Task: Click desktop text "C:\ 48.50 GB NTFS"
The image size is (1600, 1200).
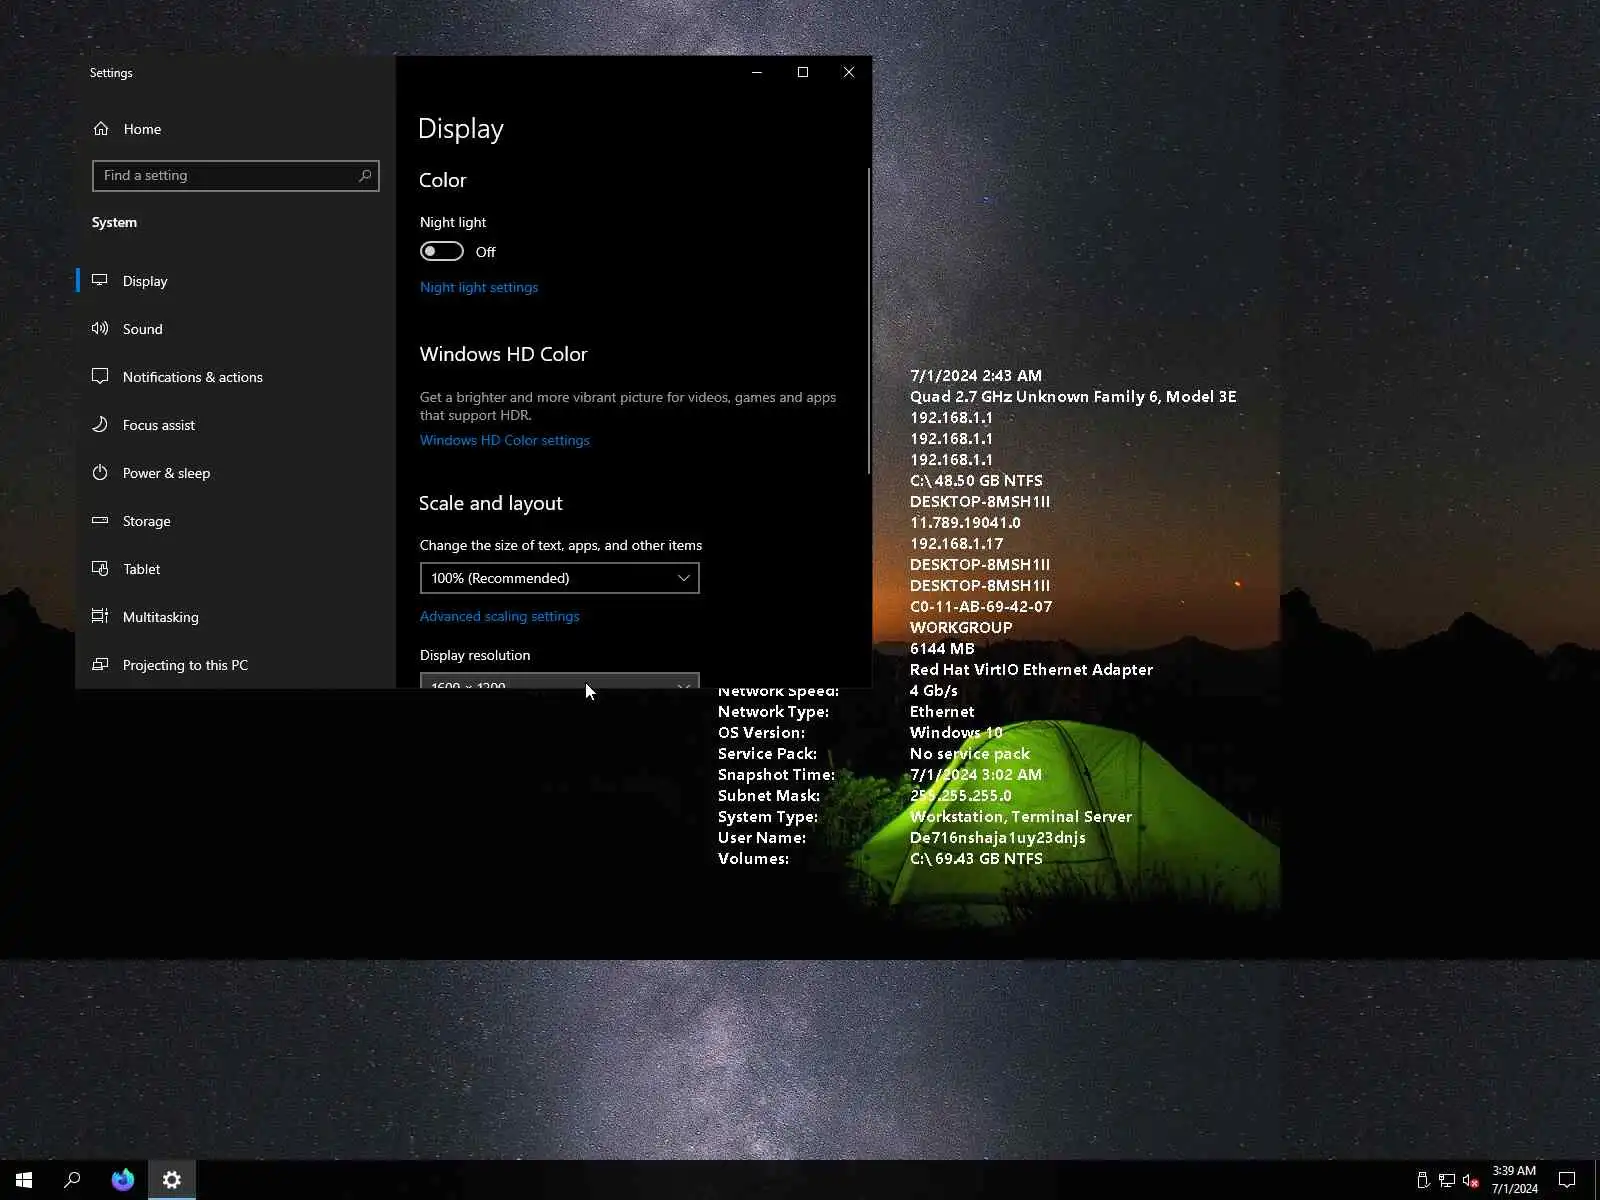Action: (976, 481)
